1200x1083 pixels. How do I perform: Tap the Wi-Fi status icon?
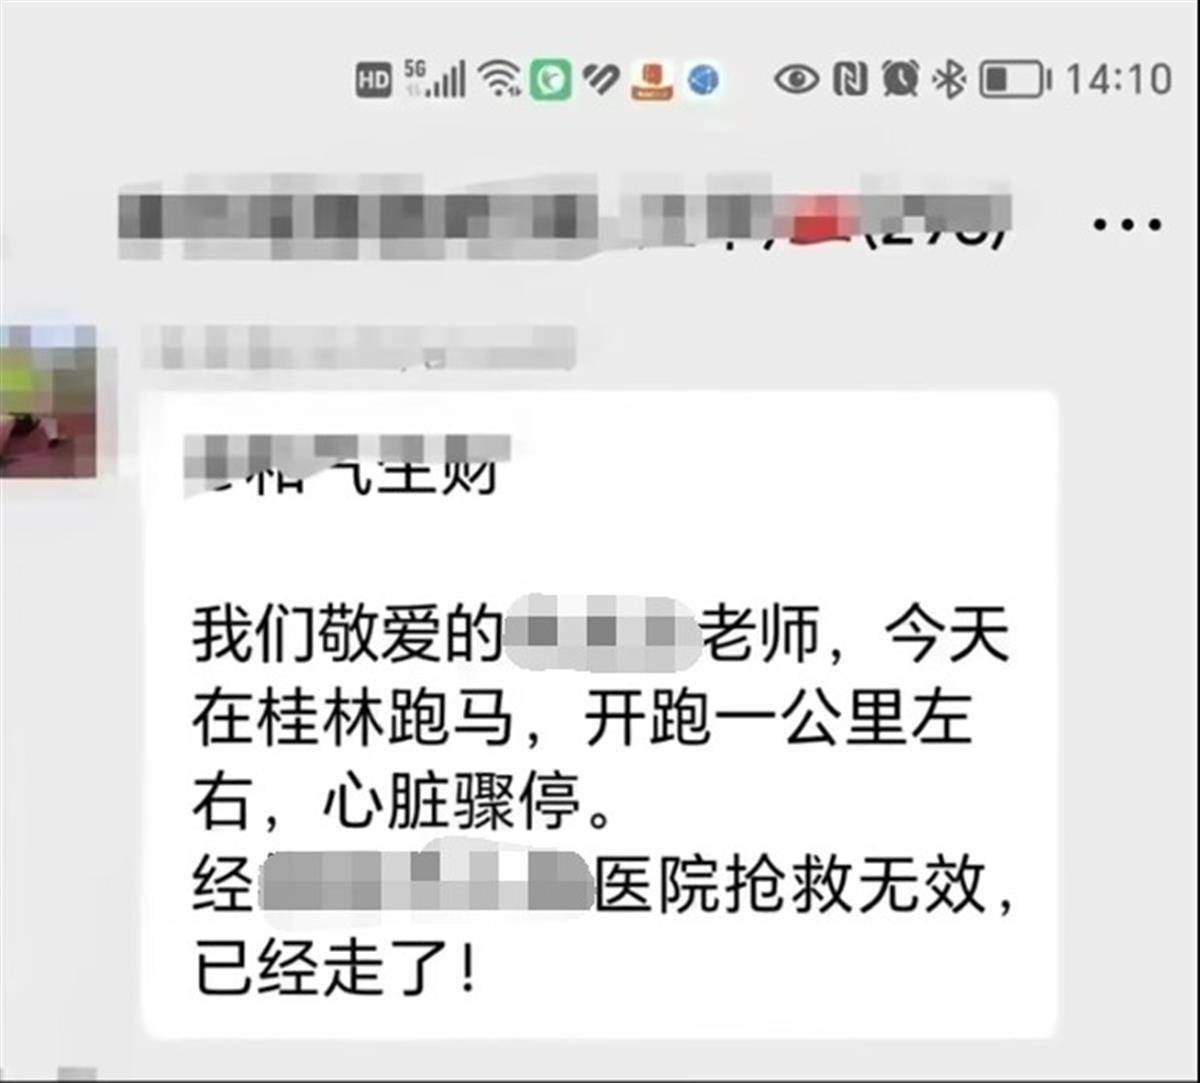point(499,79)
